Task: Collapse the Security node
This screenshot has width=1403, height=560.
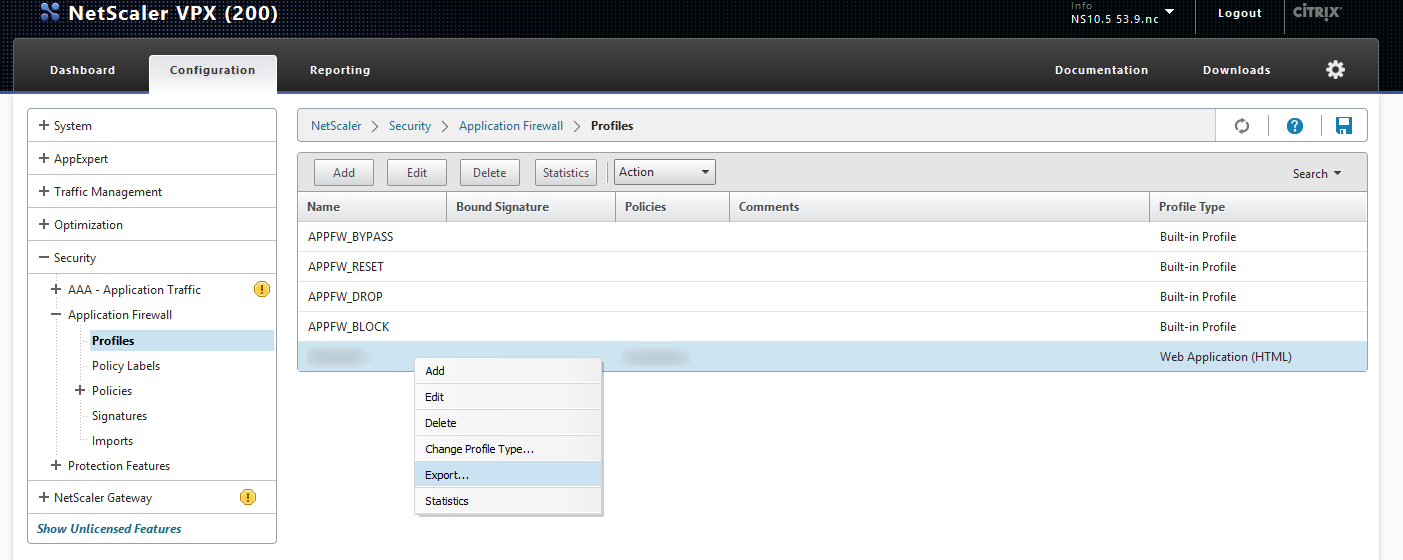Action: coord(43,258)
